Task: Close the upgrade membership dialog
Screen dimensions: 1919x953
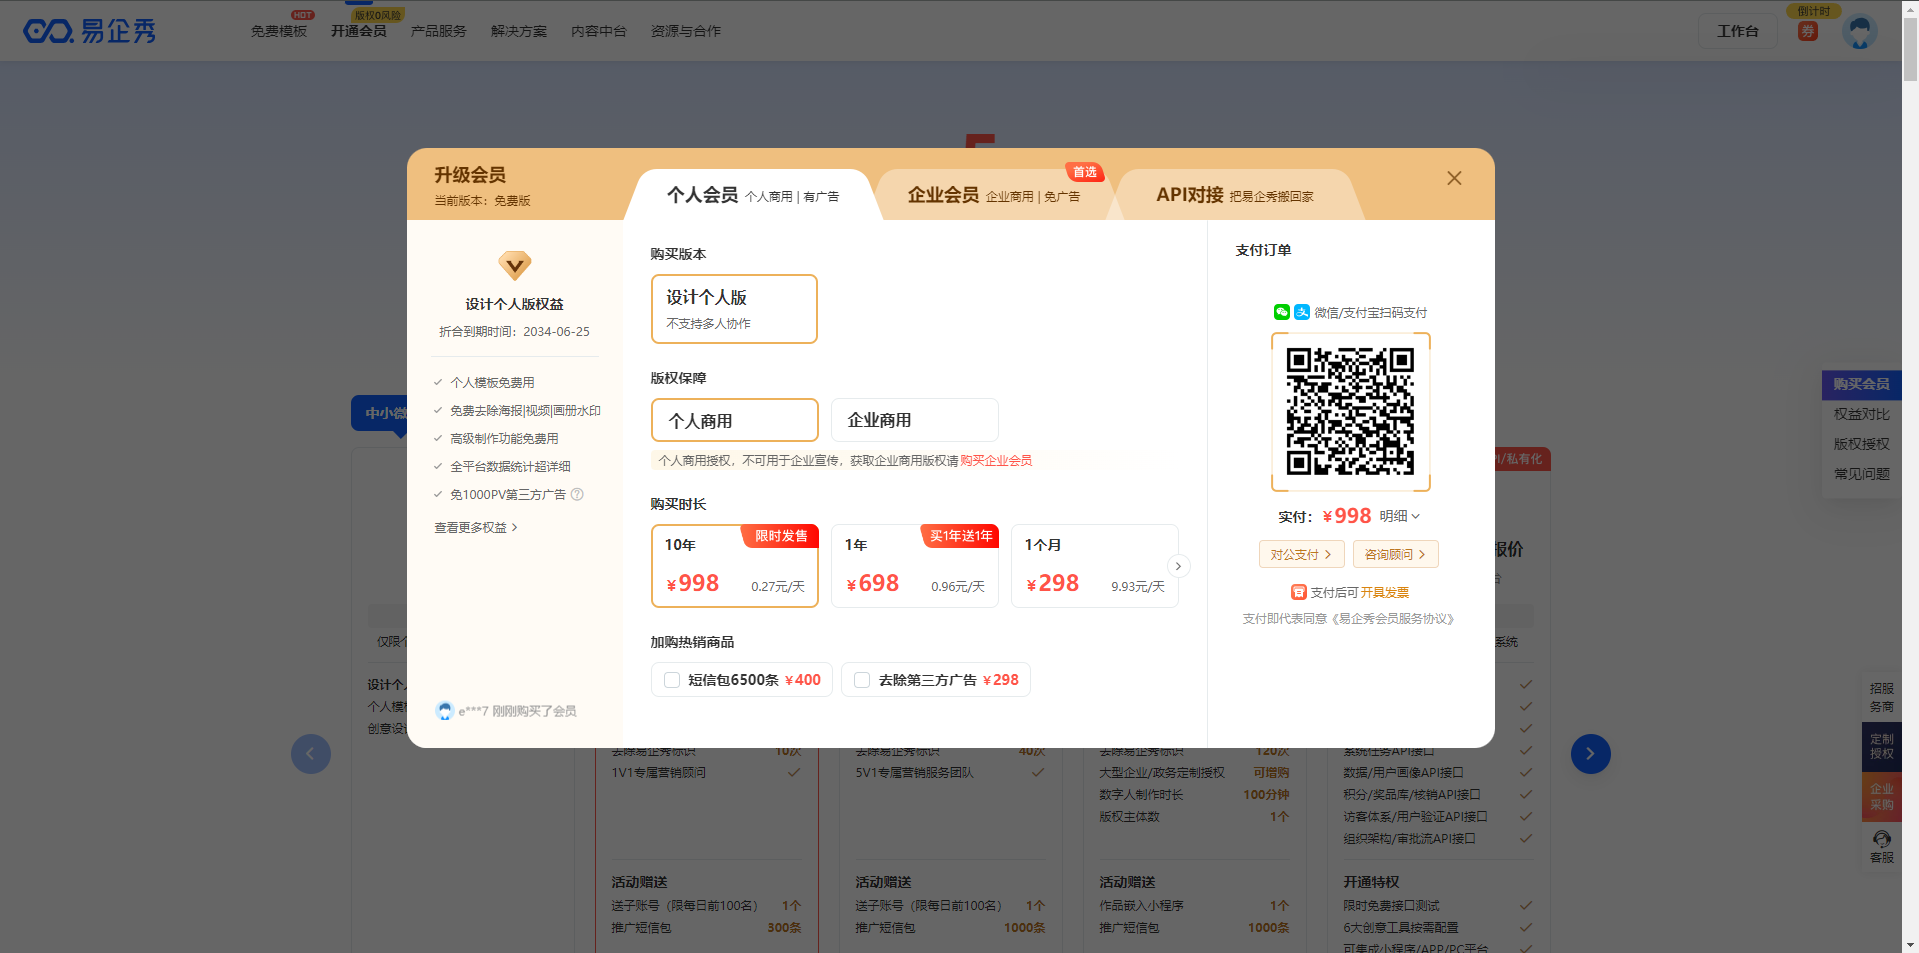Action: (1454, 178)
